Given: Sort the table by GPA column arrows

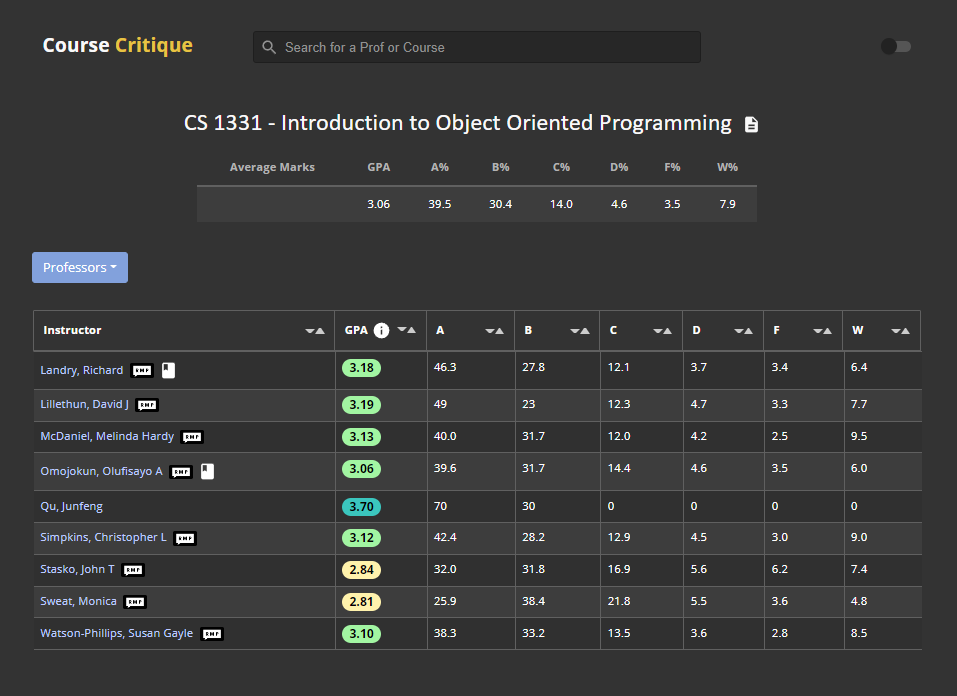Looking at the screenshot, I should coord(406,330).
